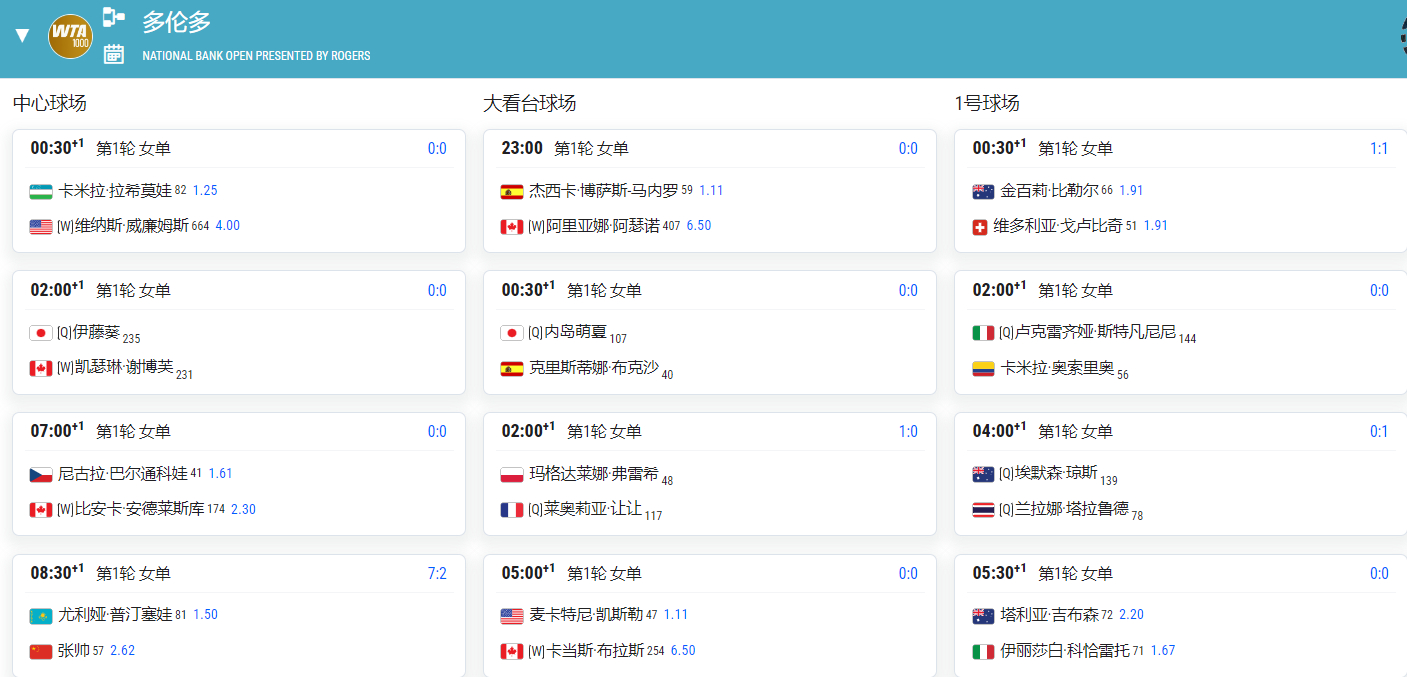Screen dimensions: 1407x677
Task: Click Australia flag beside 埃默森·琼斯
Action: (x=983, y=474)
